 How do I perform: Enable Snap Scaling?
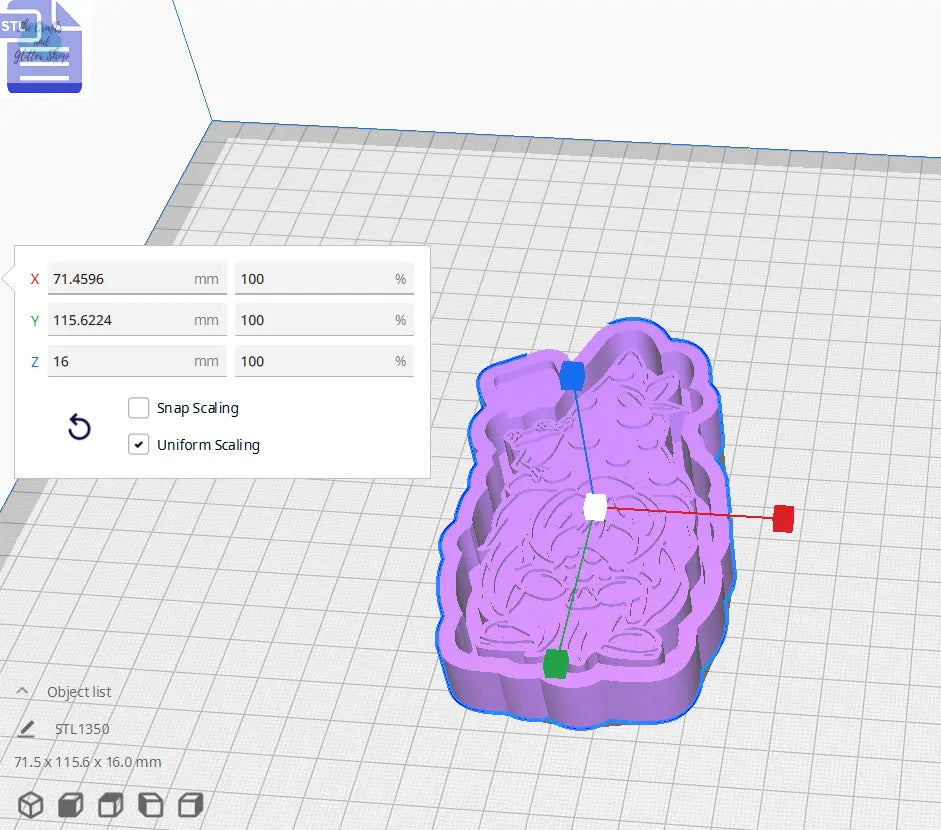pyautogui.click(x=138, y=408)
